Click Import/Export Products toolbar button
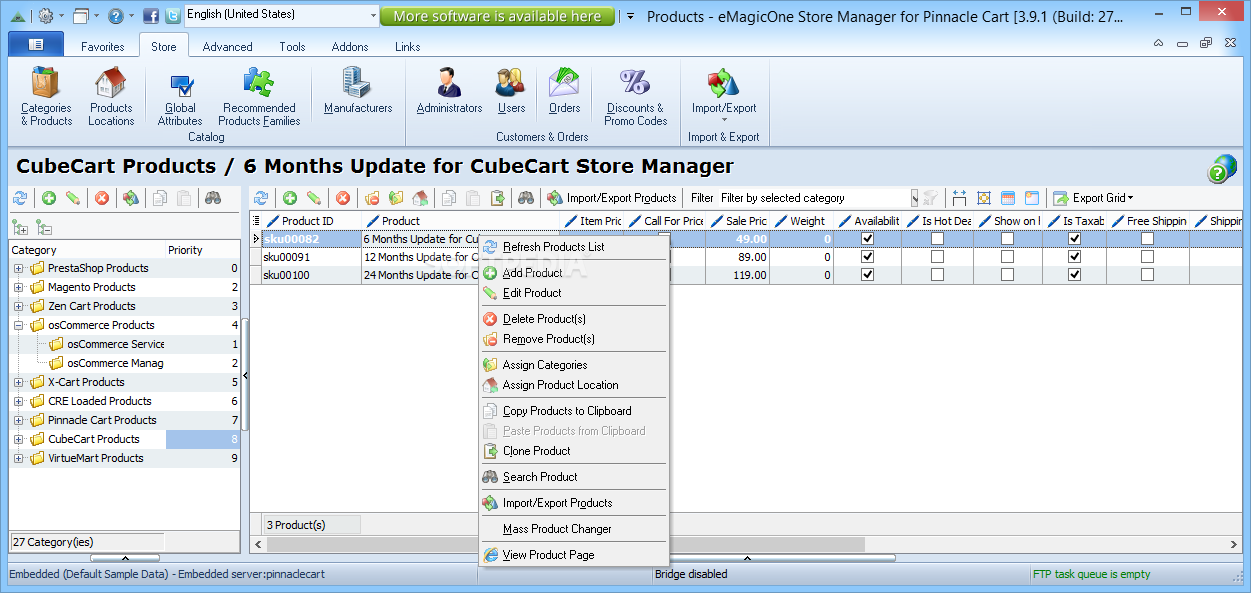 tap(612, 198)
